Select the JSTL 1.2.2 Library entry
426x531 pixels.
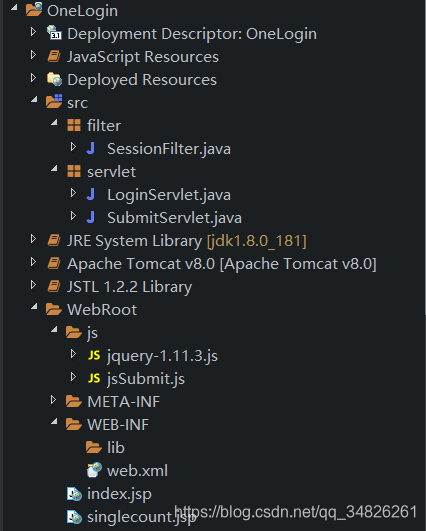point(129,287)
